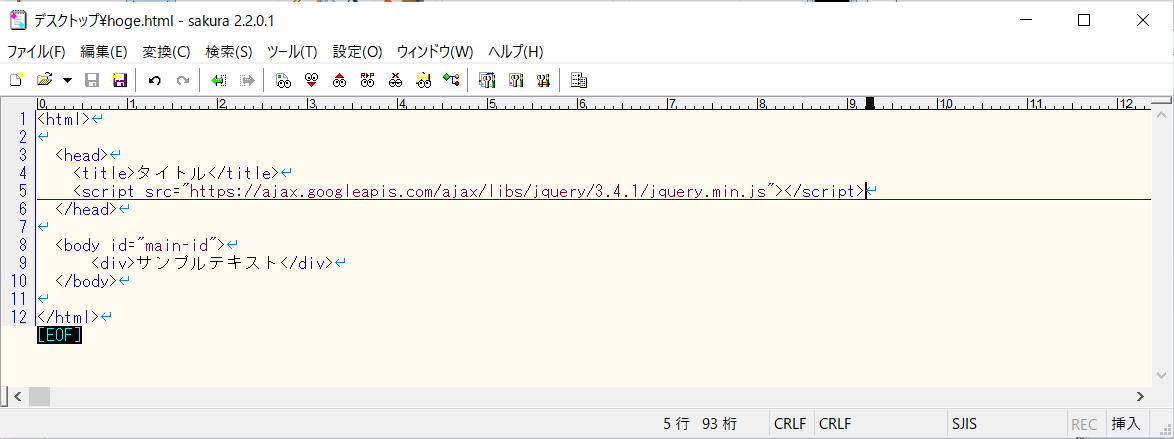Open Grep search folder binoculars icon

pyautogui.click(x=424, y=79)
